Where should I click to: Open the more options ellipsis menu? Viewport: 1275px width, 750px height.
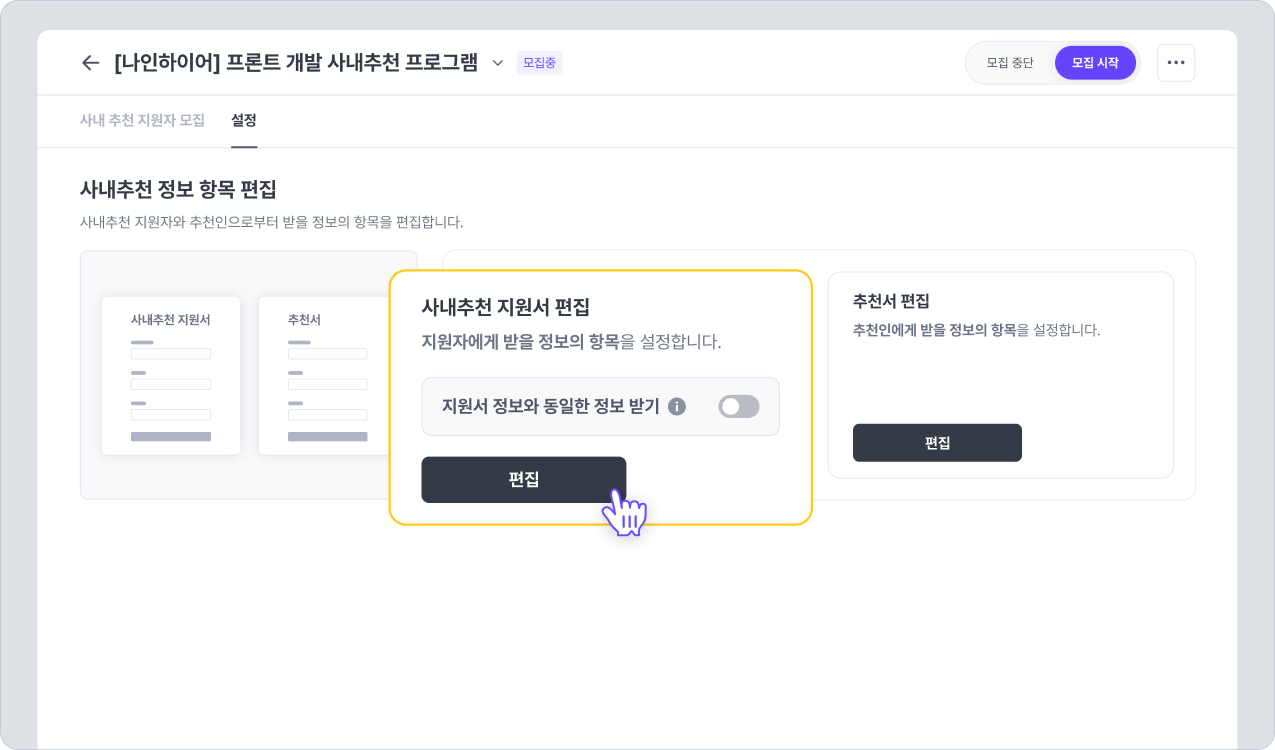[x=1175, y=63]
